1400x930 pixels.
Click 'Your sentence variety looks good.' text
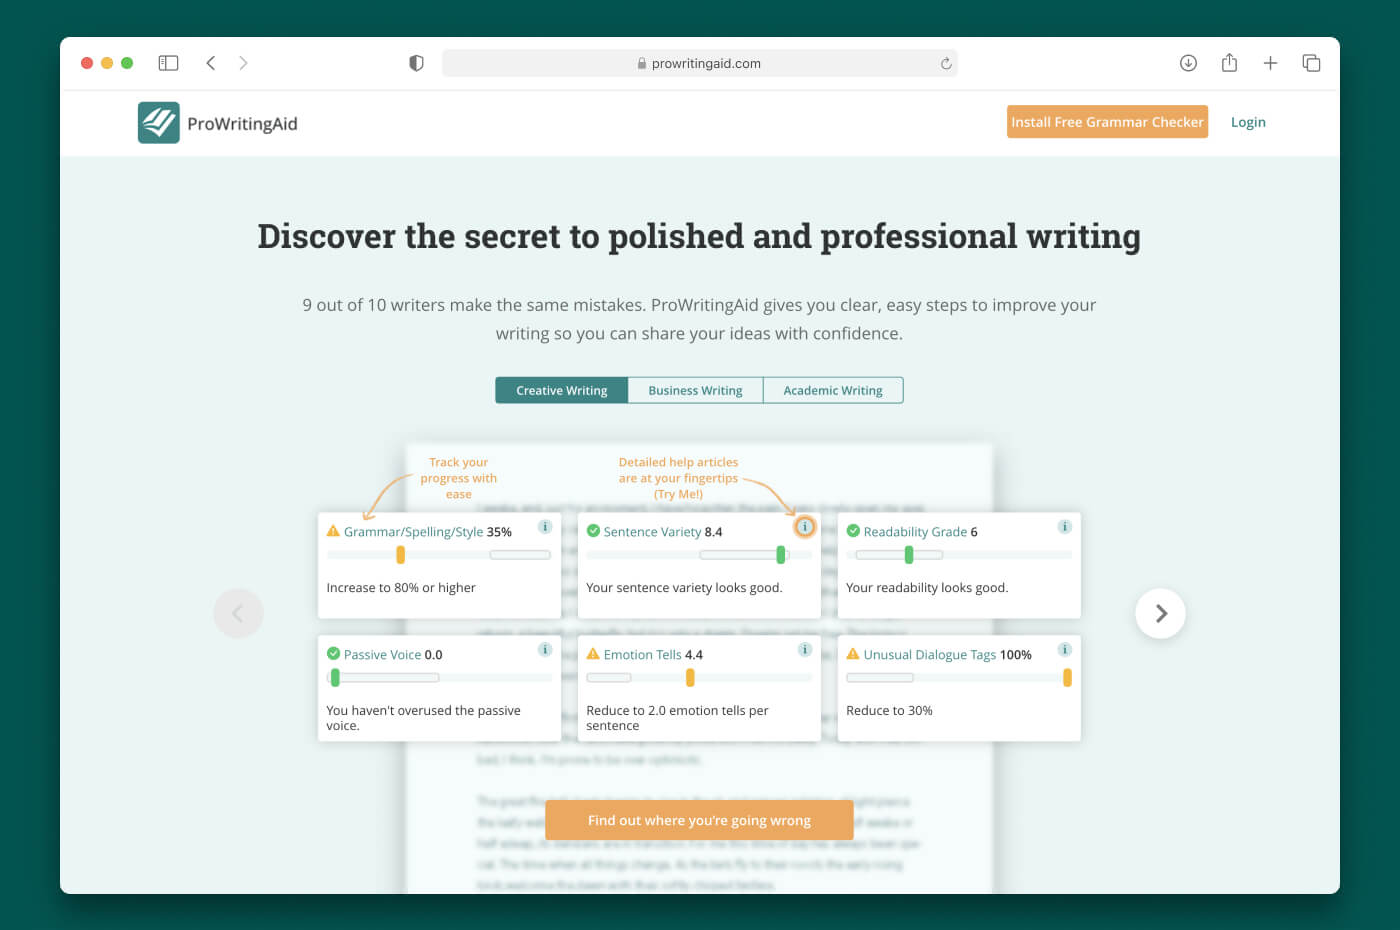tap(684, 588)
